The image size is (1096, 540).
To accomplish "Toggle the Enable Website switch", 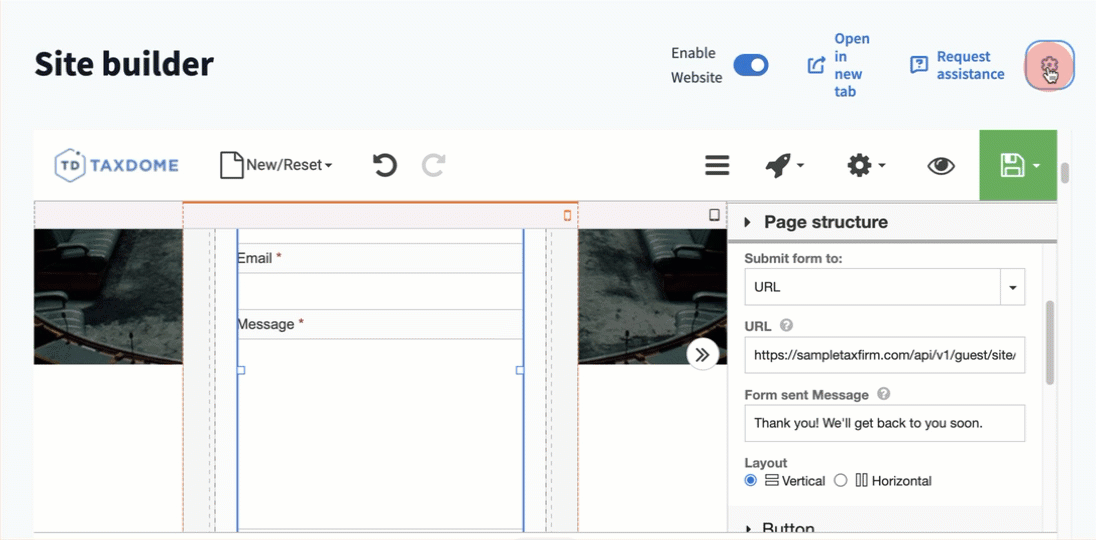I will point(751,65).
